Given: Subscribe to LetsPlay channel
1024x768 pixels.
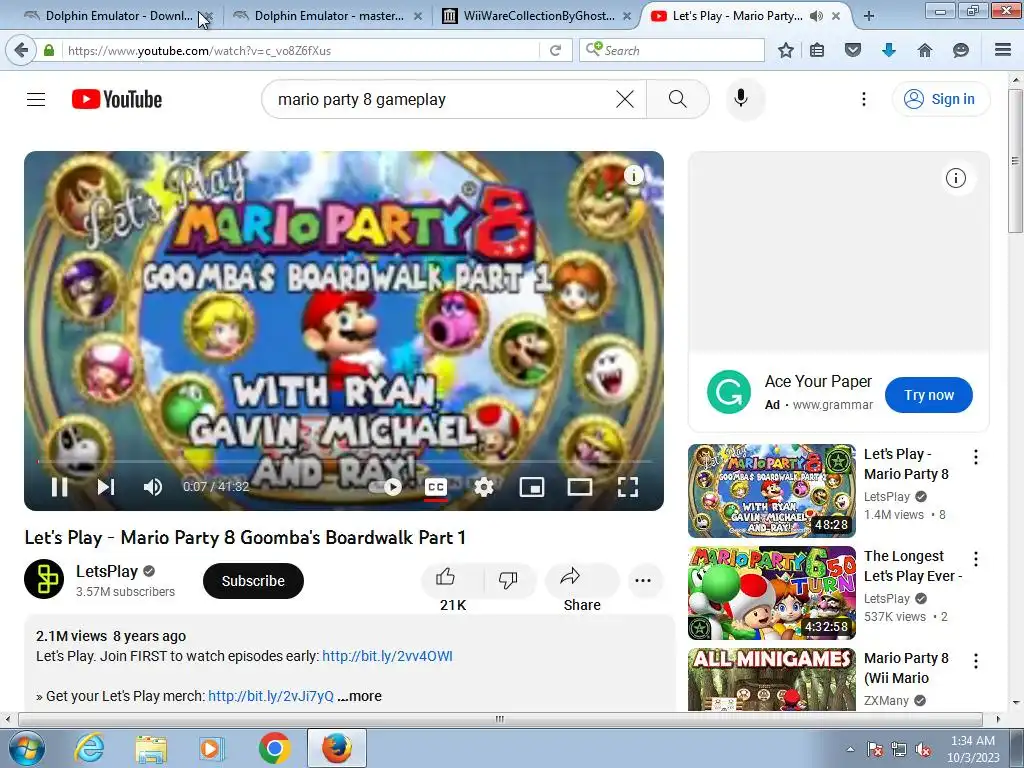Looking at the screenshot, I should point(253,581).
